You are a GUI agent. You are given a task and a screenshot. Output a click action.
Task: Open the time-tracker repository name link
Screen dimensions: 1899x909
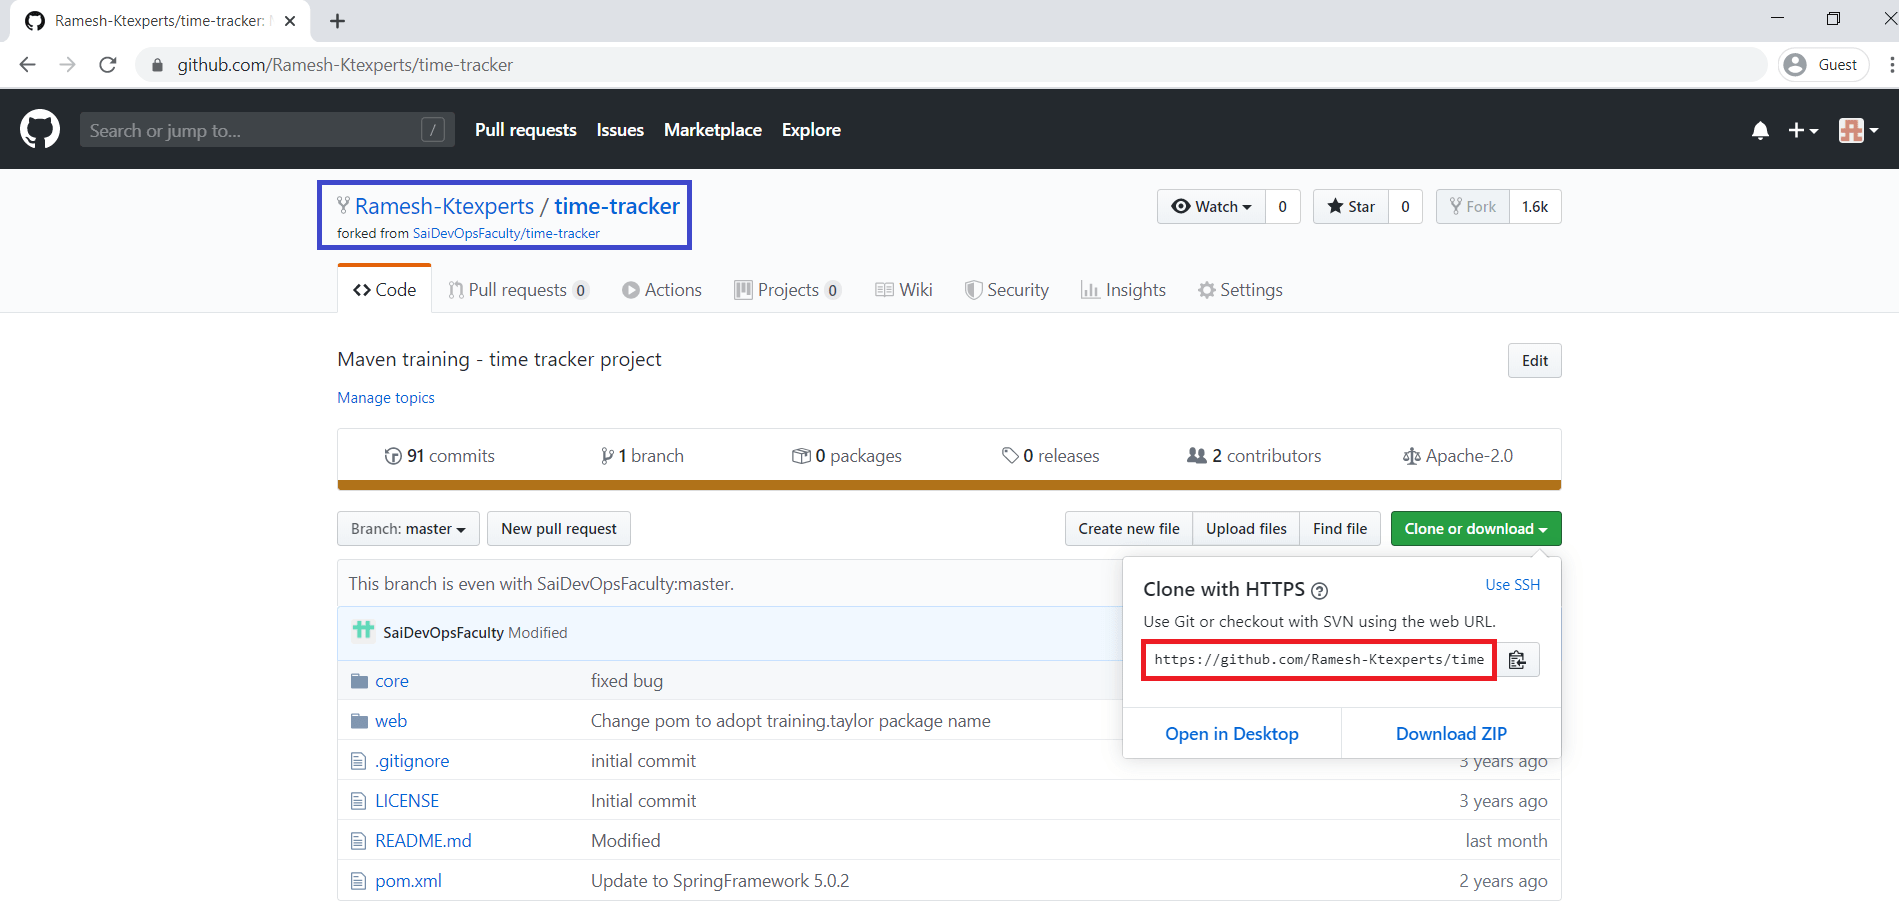pos(617,206)
